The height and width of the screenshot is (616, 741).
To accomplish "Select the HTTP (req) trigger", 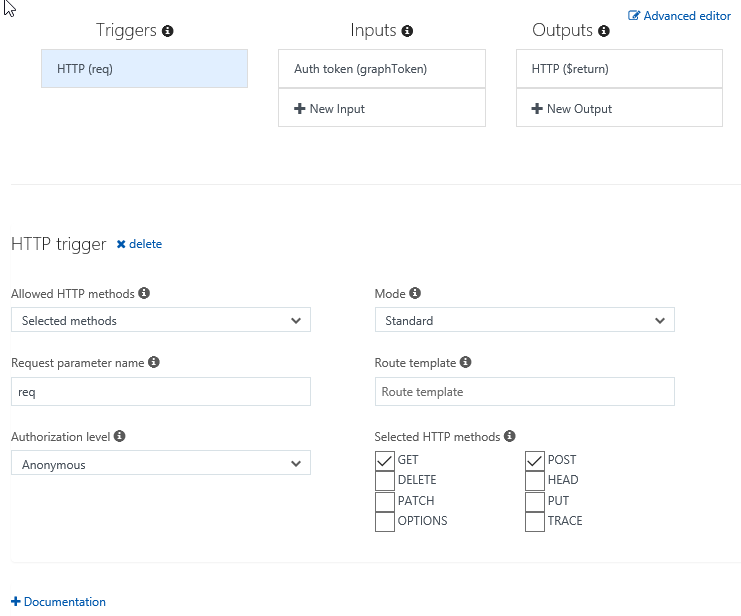I will click(144, 69).
